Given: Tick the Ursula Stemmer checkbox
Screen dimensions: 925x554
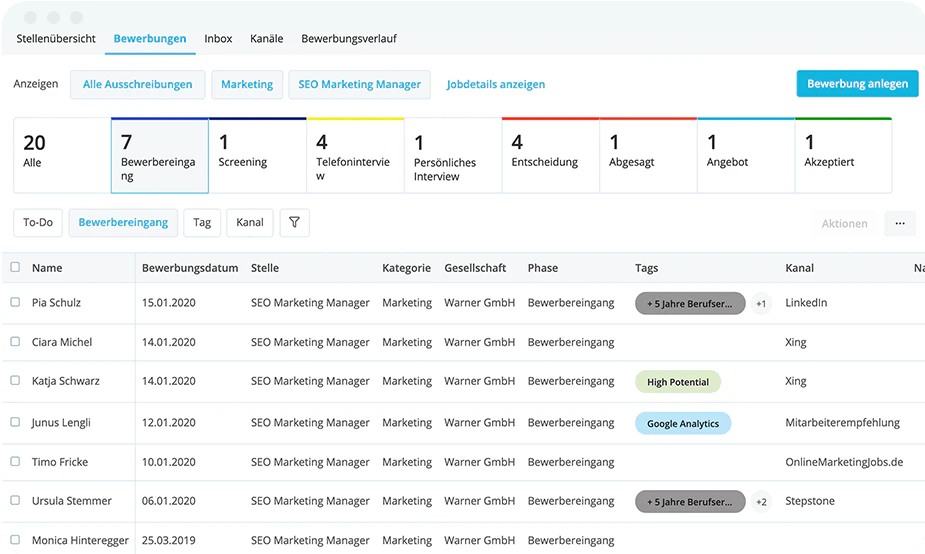Looking at the screenshot, I should point(15,500).
